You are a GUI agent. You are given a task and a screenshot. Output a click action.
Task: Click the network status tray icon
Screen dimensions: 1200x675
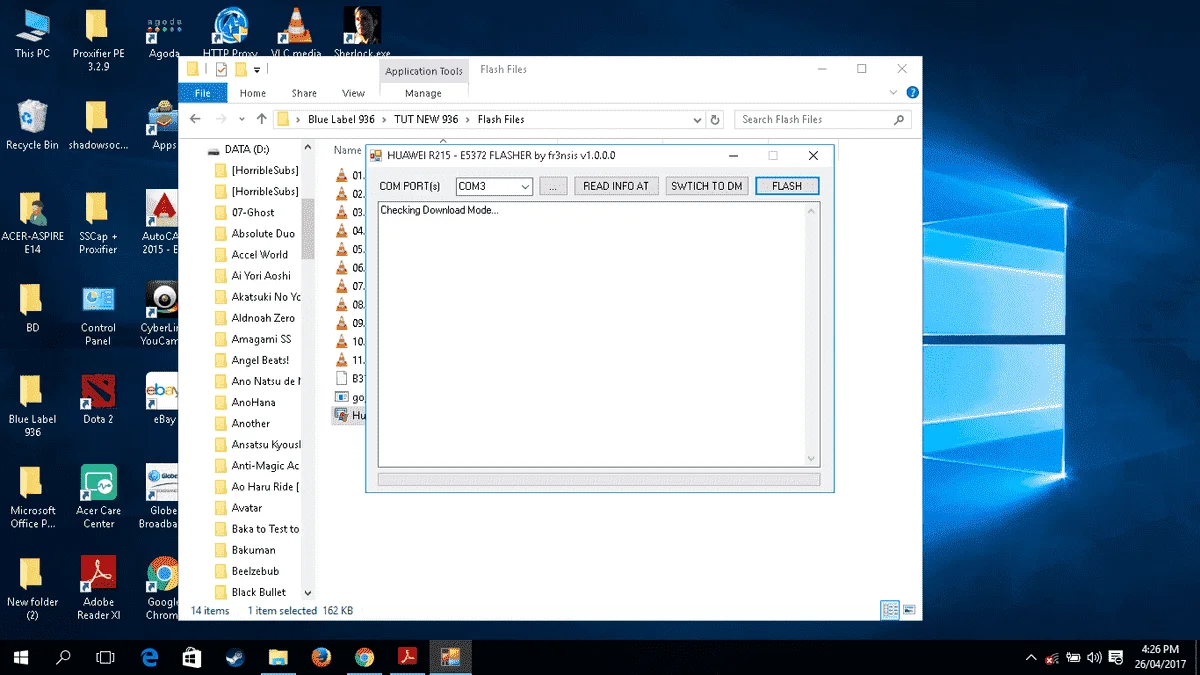[1052, 658]
